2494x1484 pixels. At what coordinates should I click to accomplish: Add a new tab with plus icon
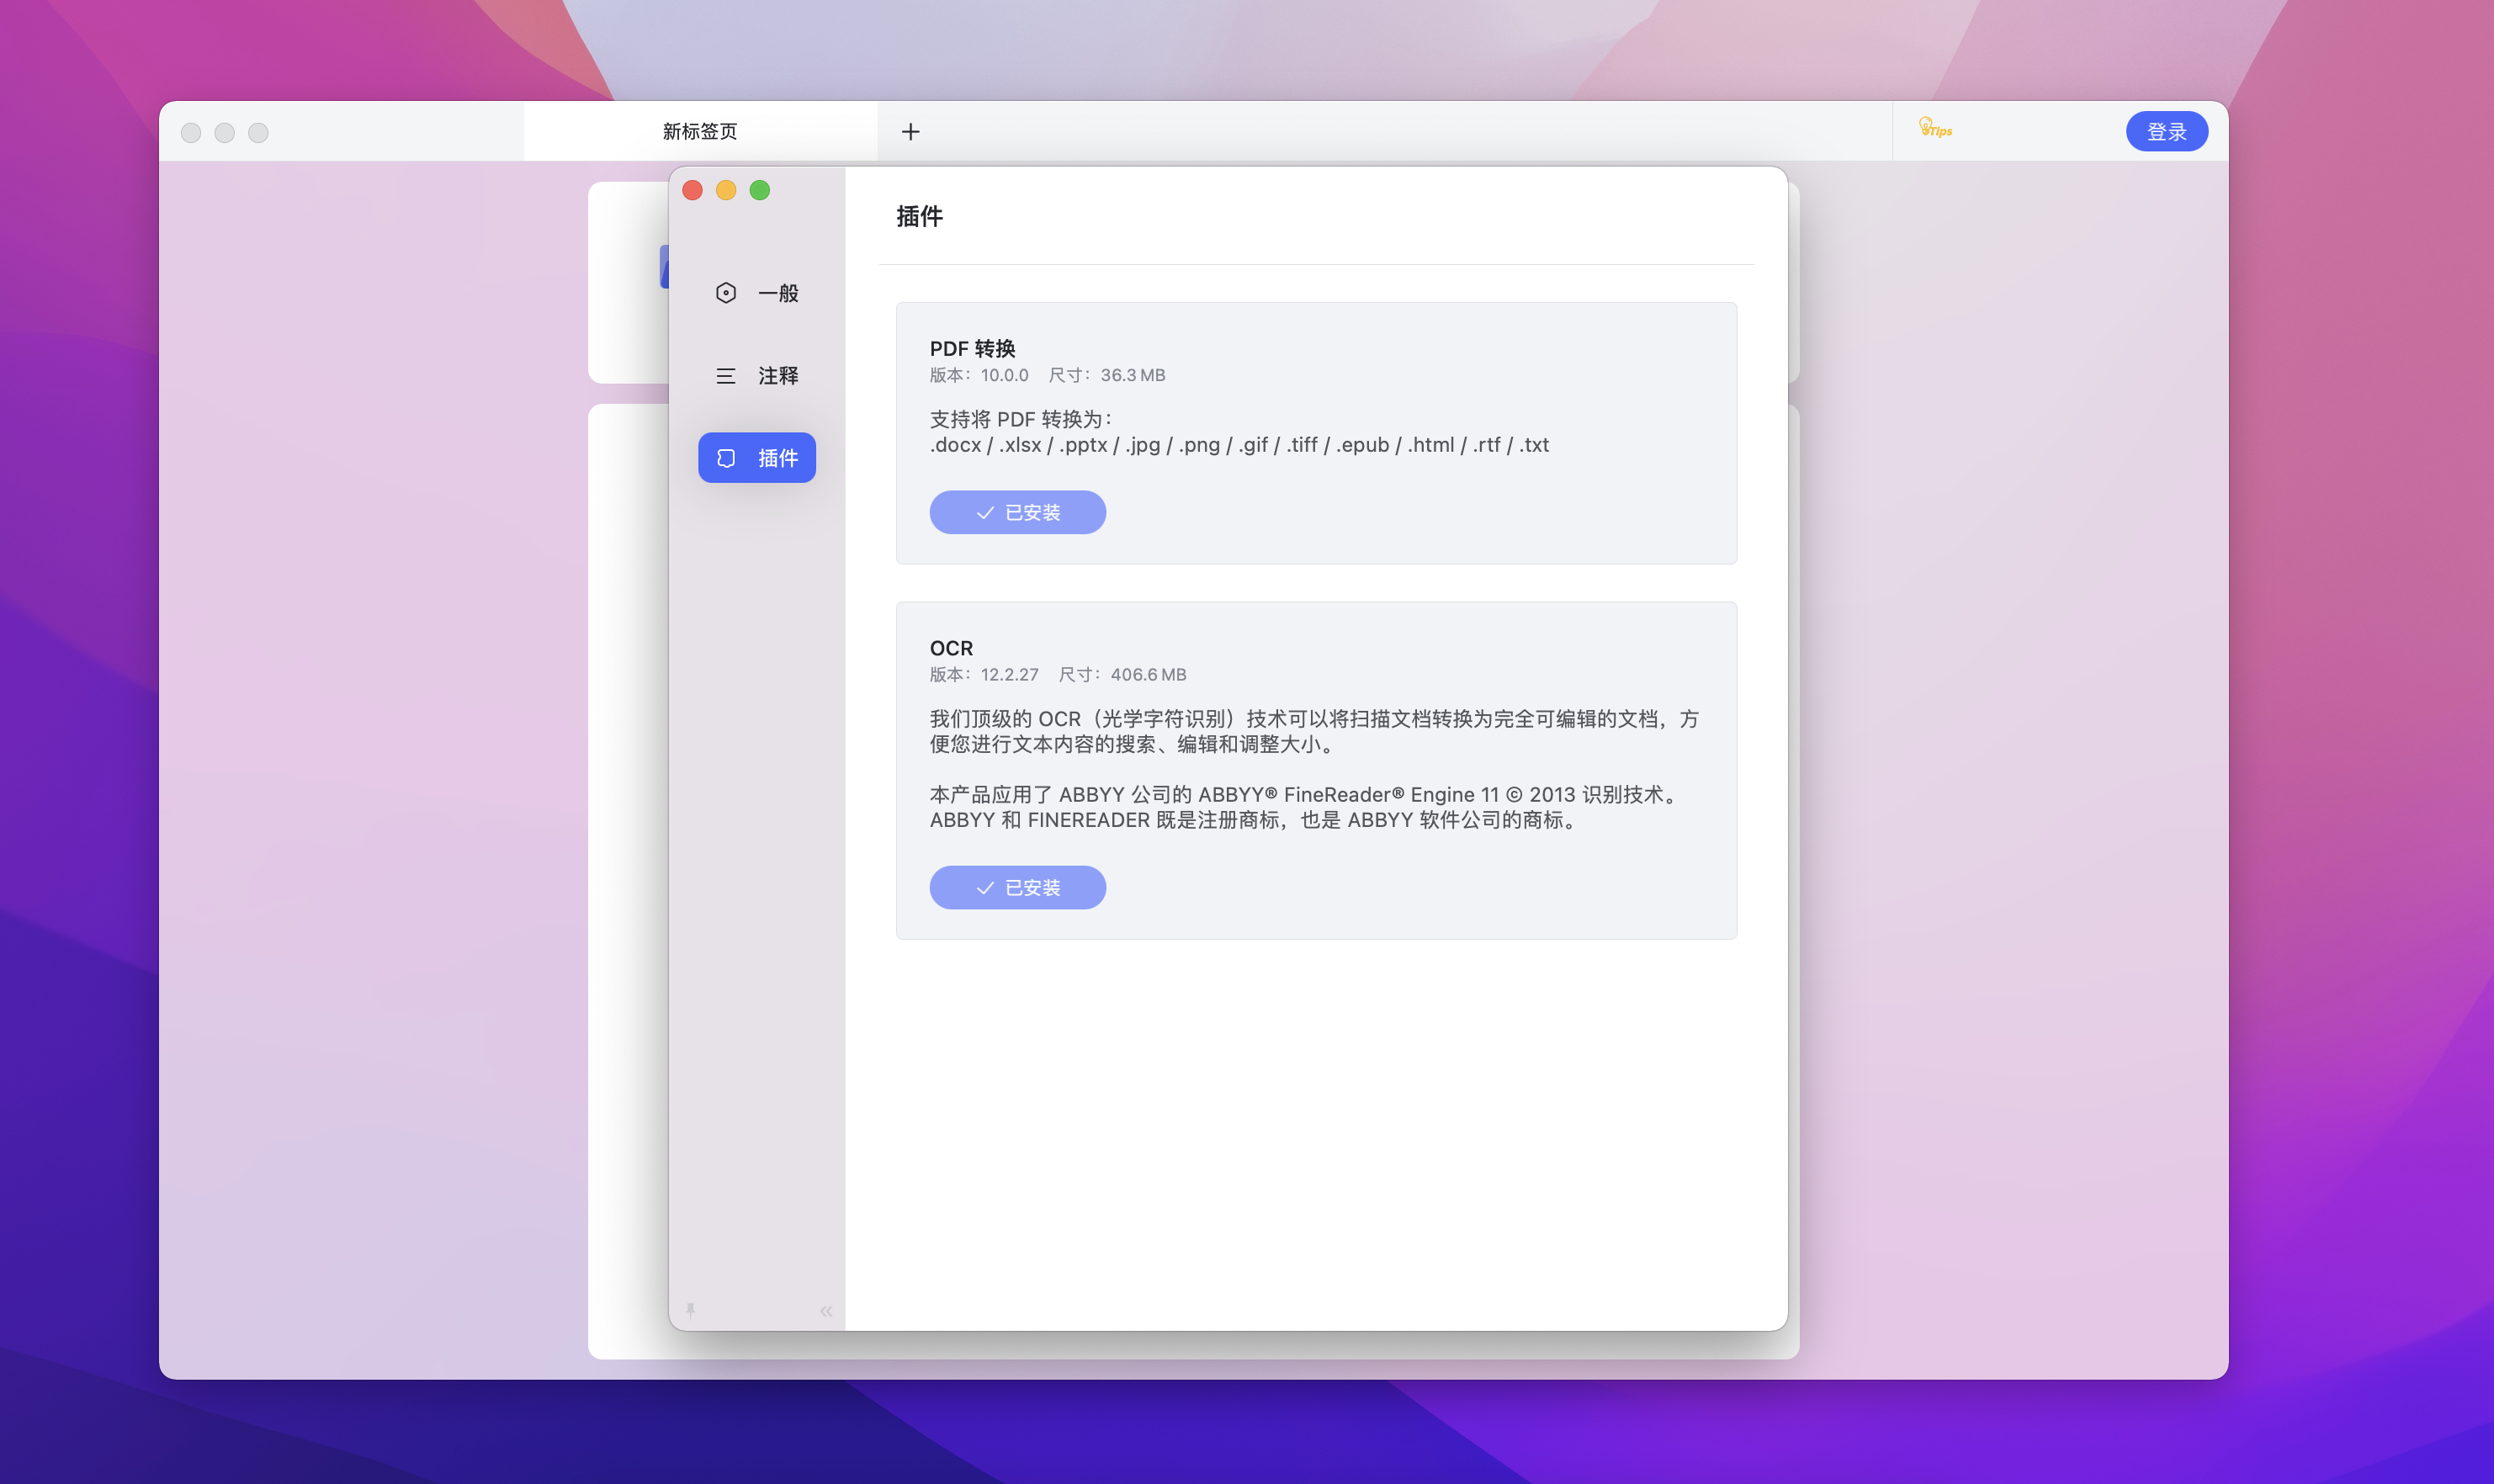(910, 132)
